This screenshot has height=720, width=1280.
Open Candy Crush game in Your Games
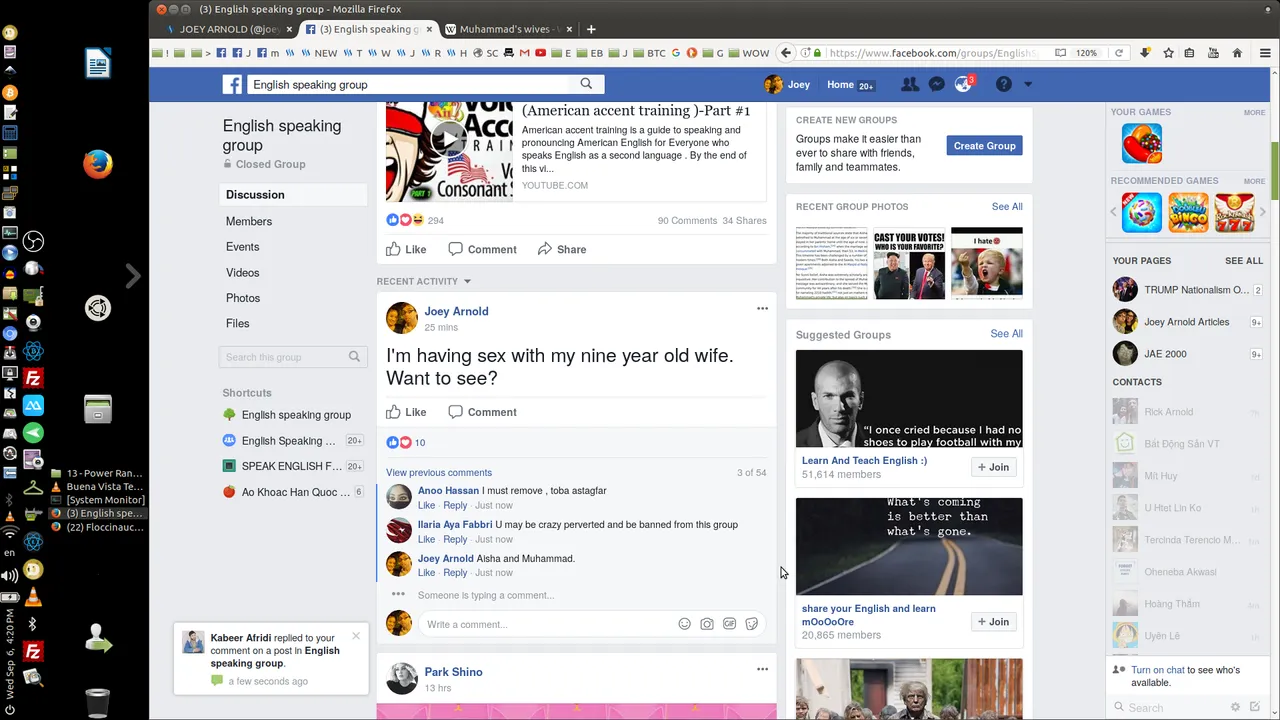pyautogui.click(x=1142, y=143)
